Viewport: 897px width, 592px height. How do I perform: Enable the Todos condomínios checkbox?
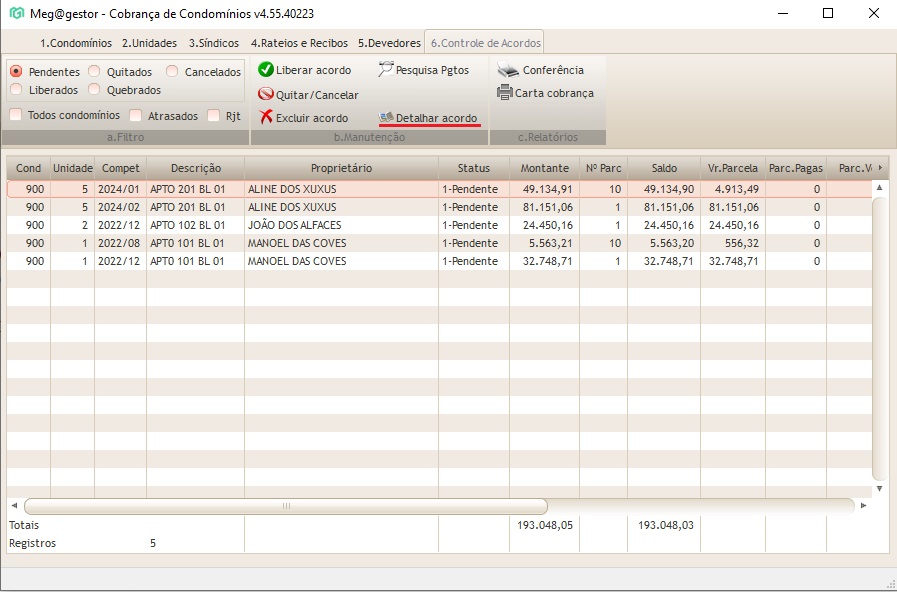point(16,115)
